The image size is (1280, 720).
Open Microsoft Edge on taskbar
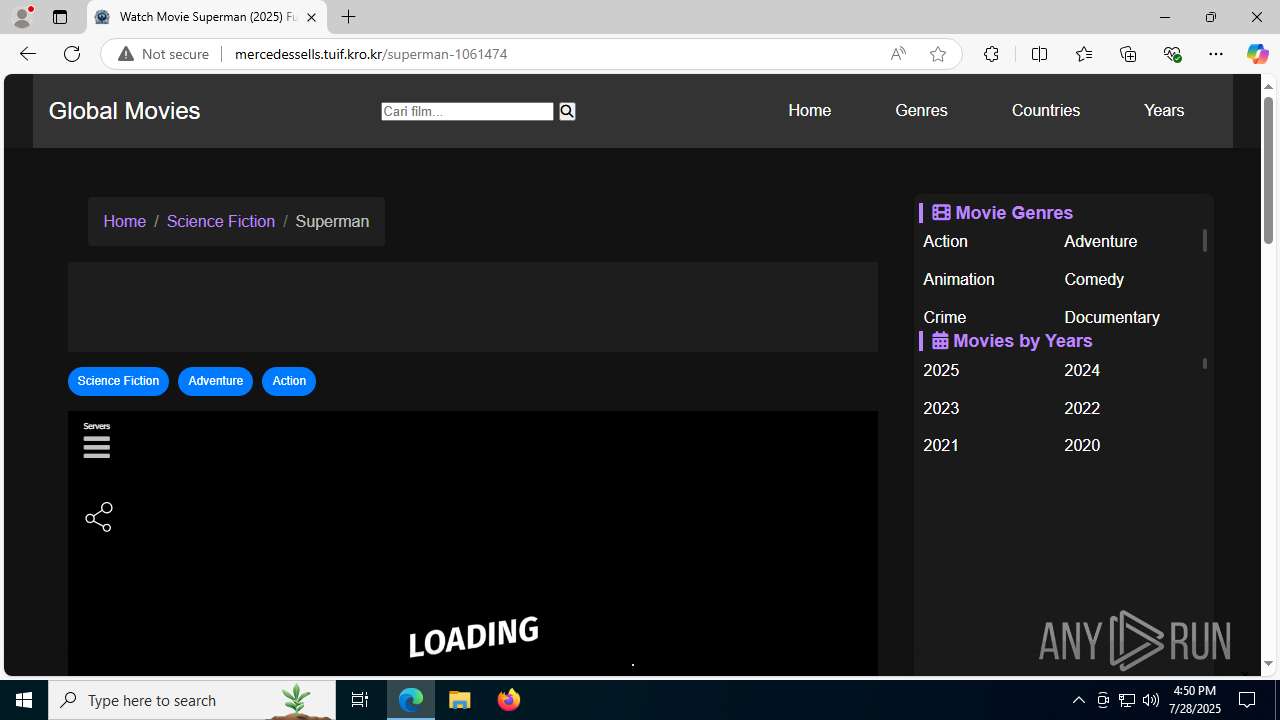click(x=411, y=700)
